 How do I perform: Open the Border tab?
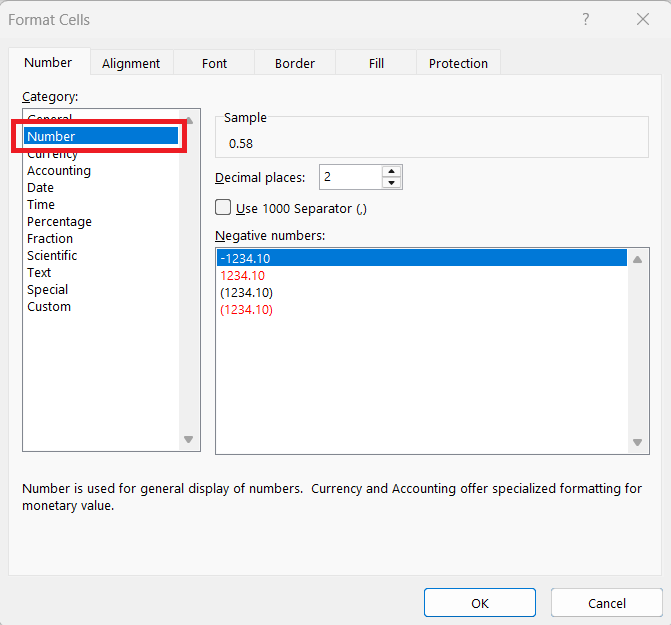(294, 63)
